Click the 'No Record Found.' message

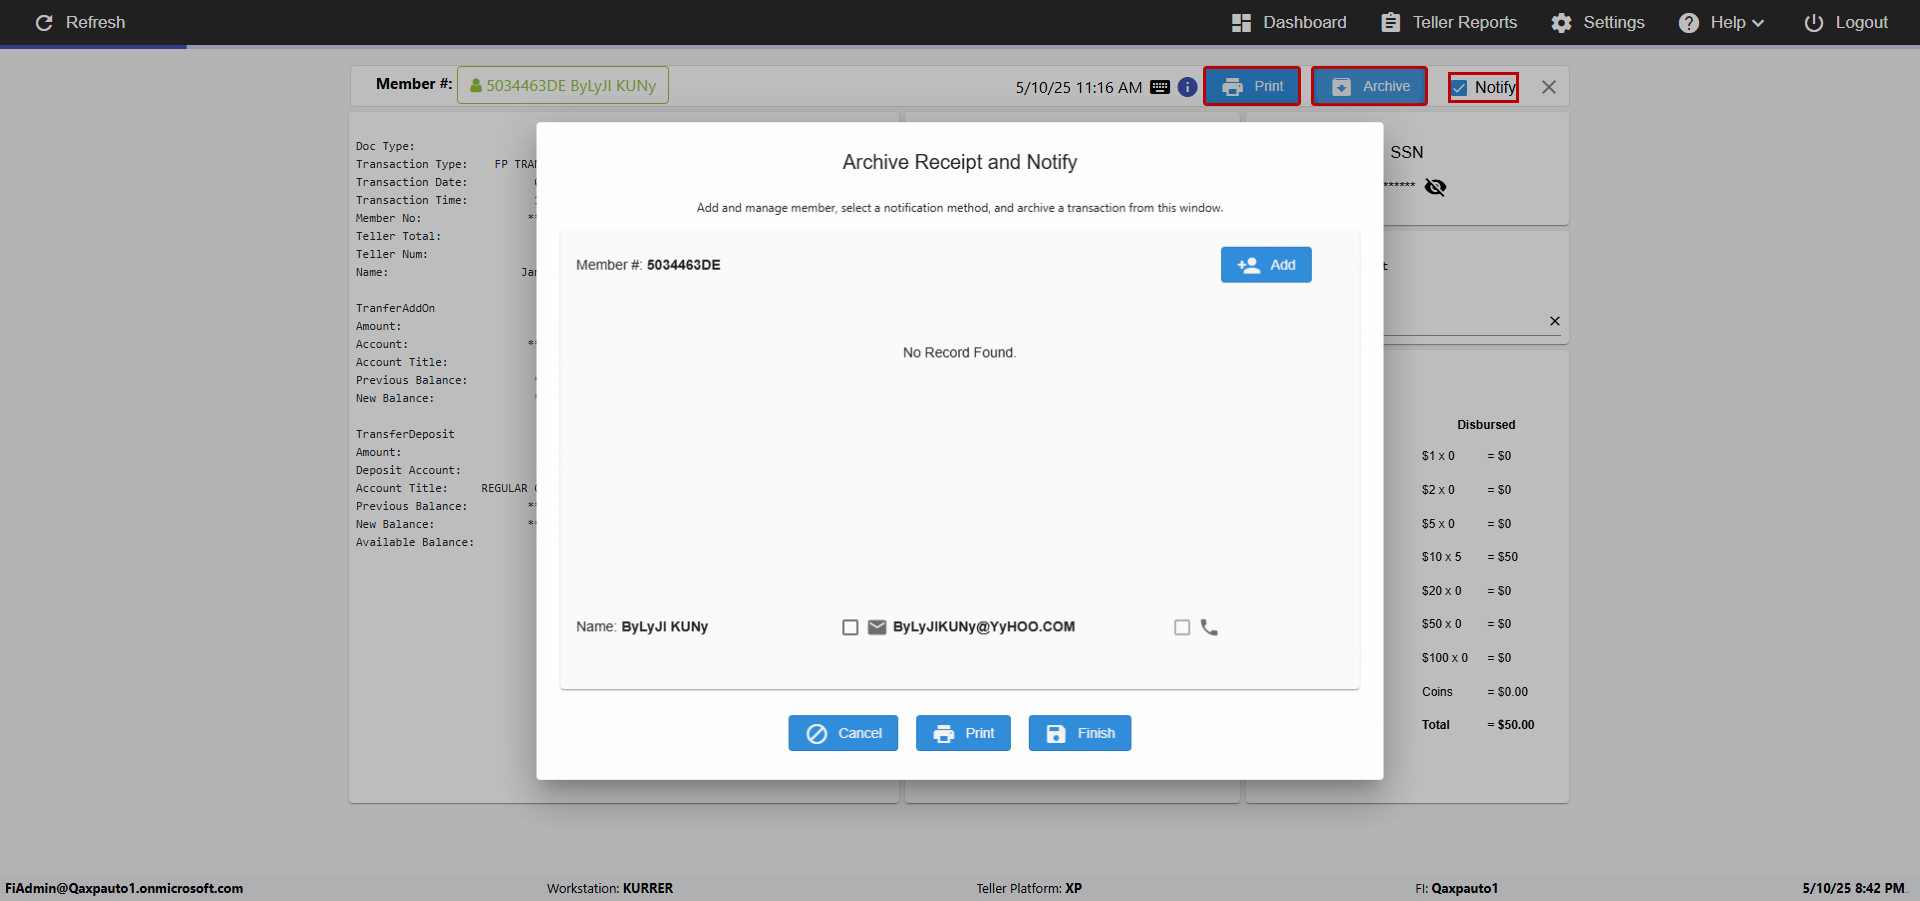coord(959,353)
